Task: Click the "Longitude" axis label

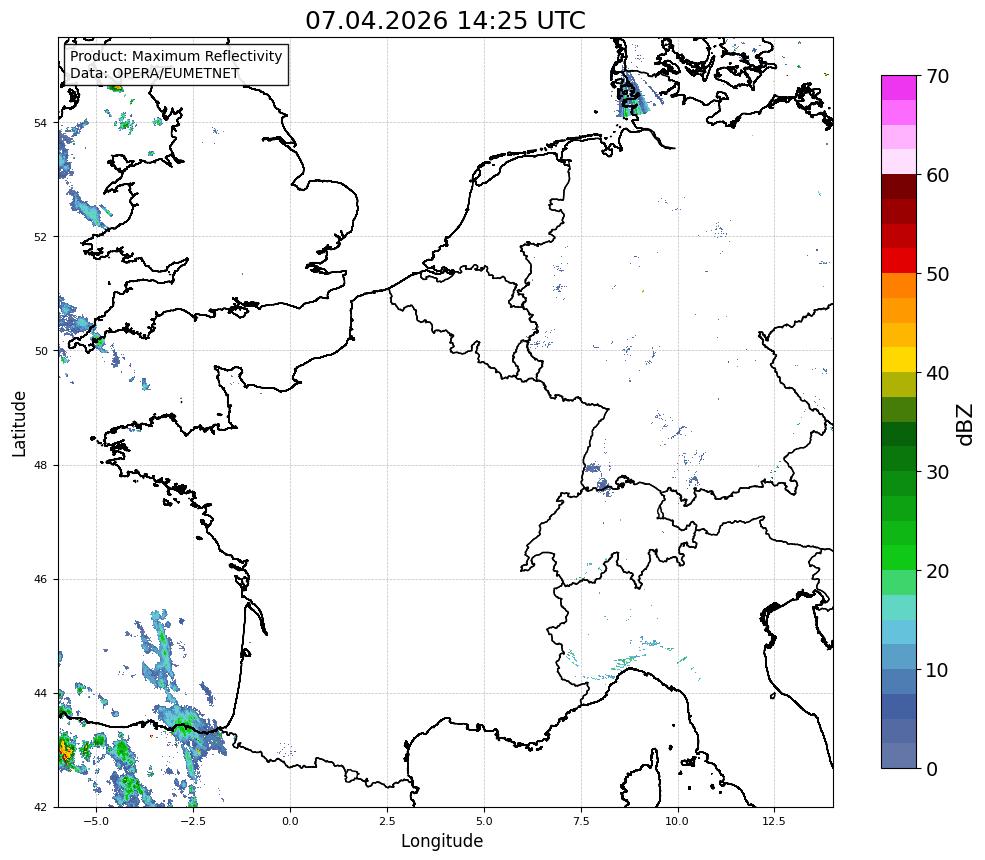Action: pyautogui.click(x=442, y=841)
